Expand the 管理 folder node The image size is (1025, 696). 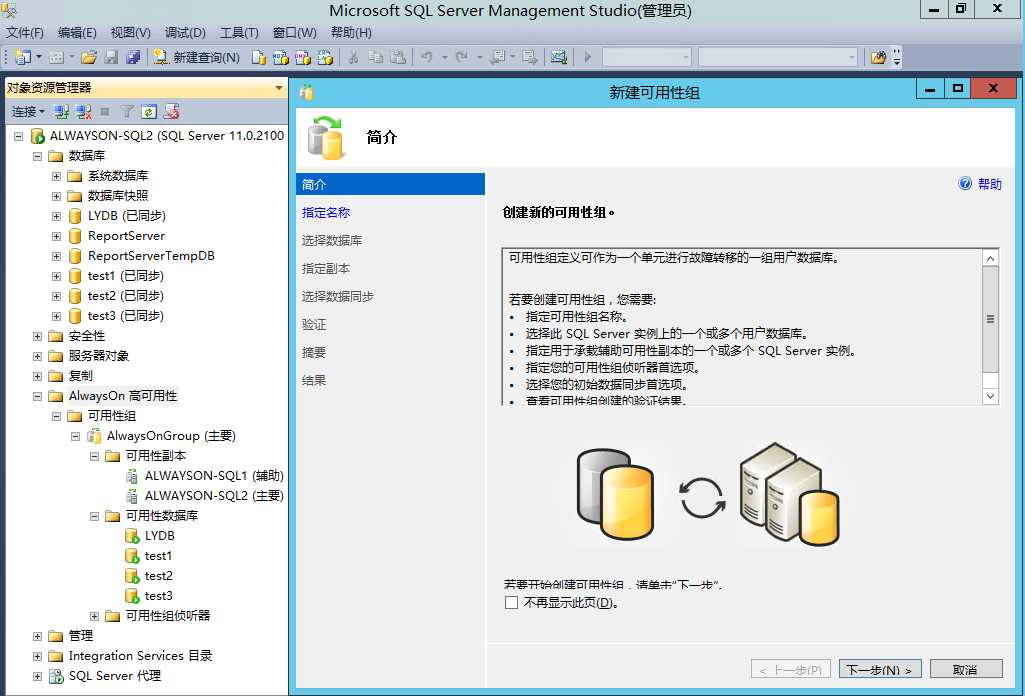point(37,636)
